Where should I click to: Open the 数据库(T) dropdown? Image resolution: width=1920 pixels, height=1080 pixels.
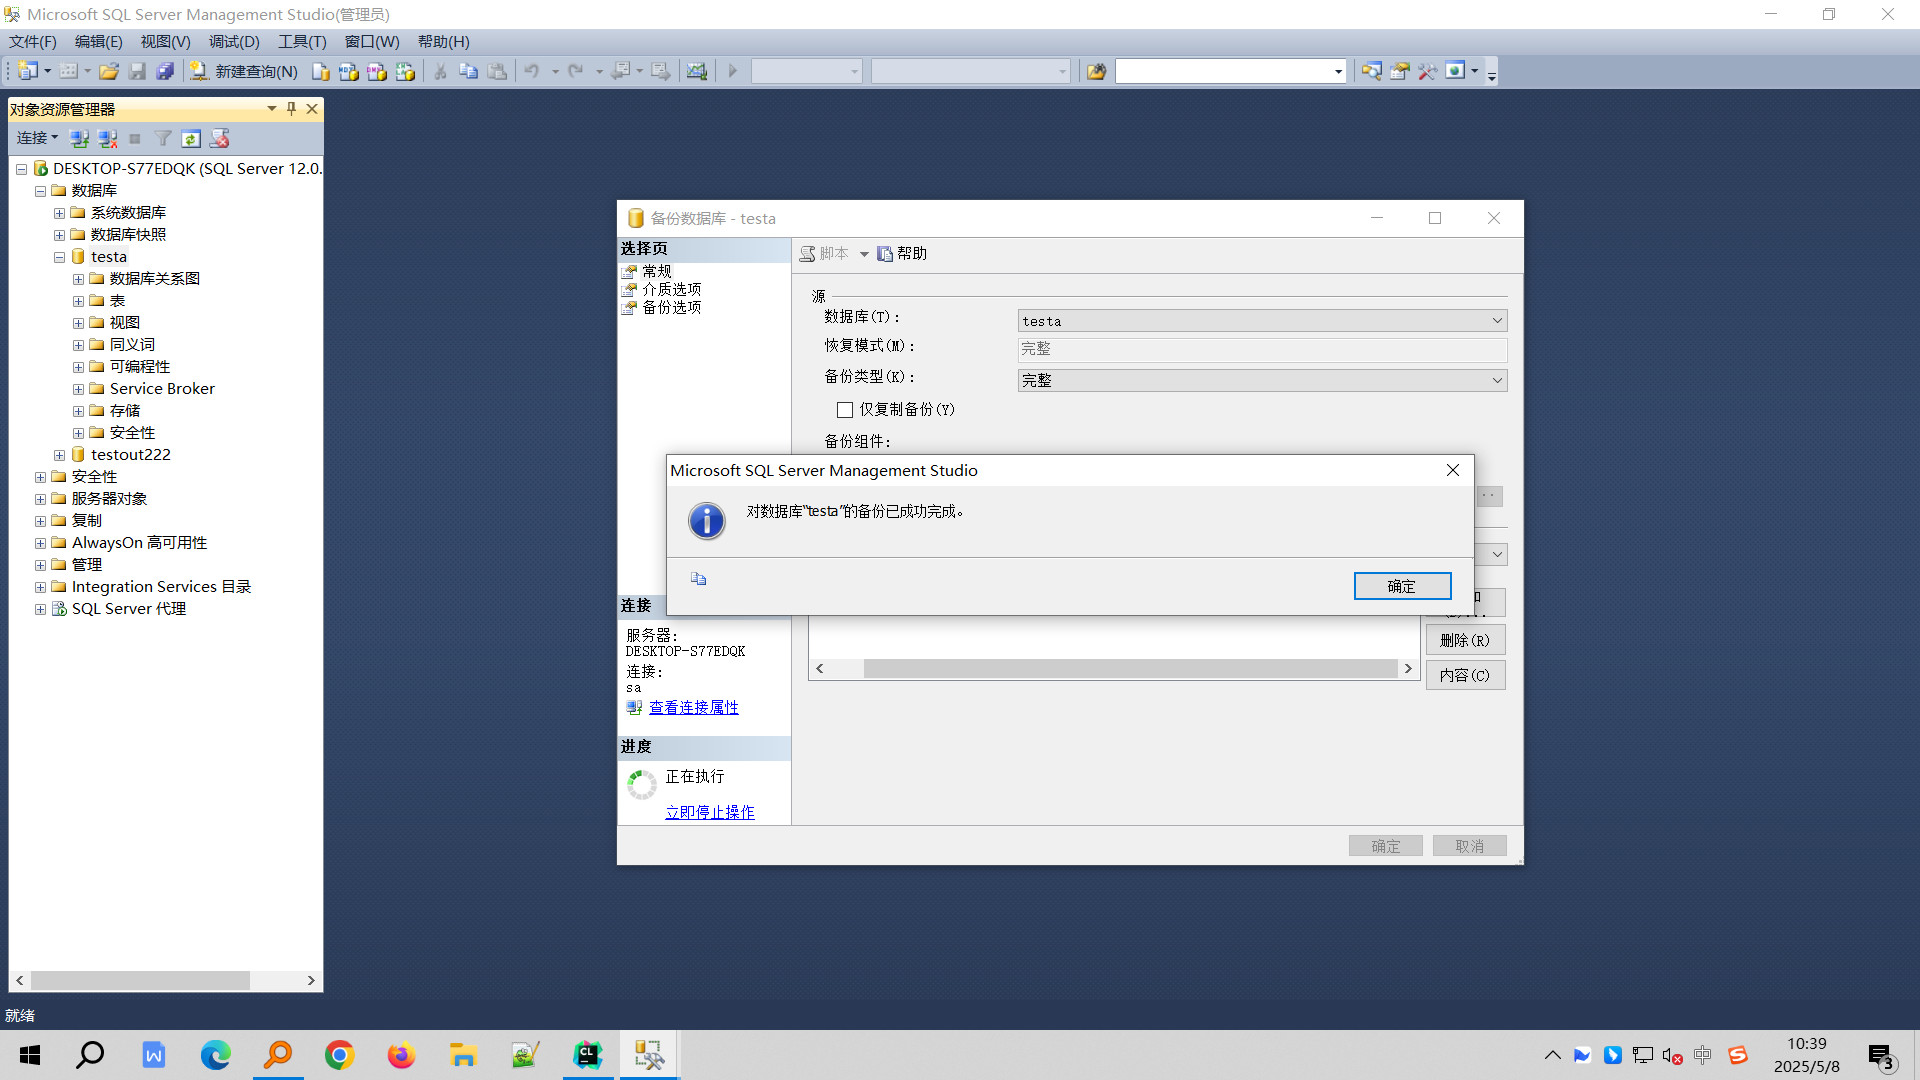click(x=1496, y=320)
